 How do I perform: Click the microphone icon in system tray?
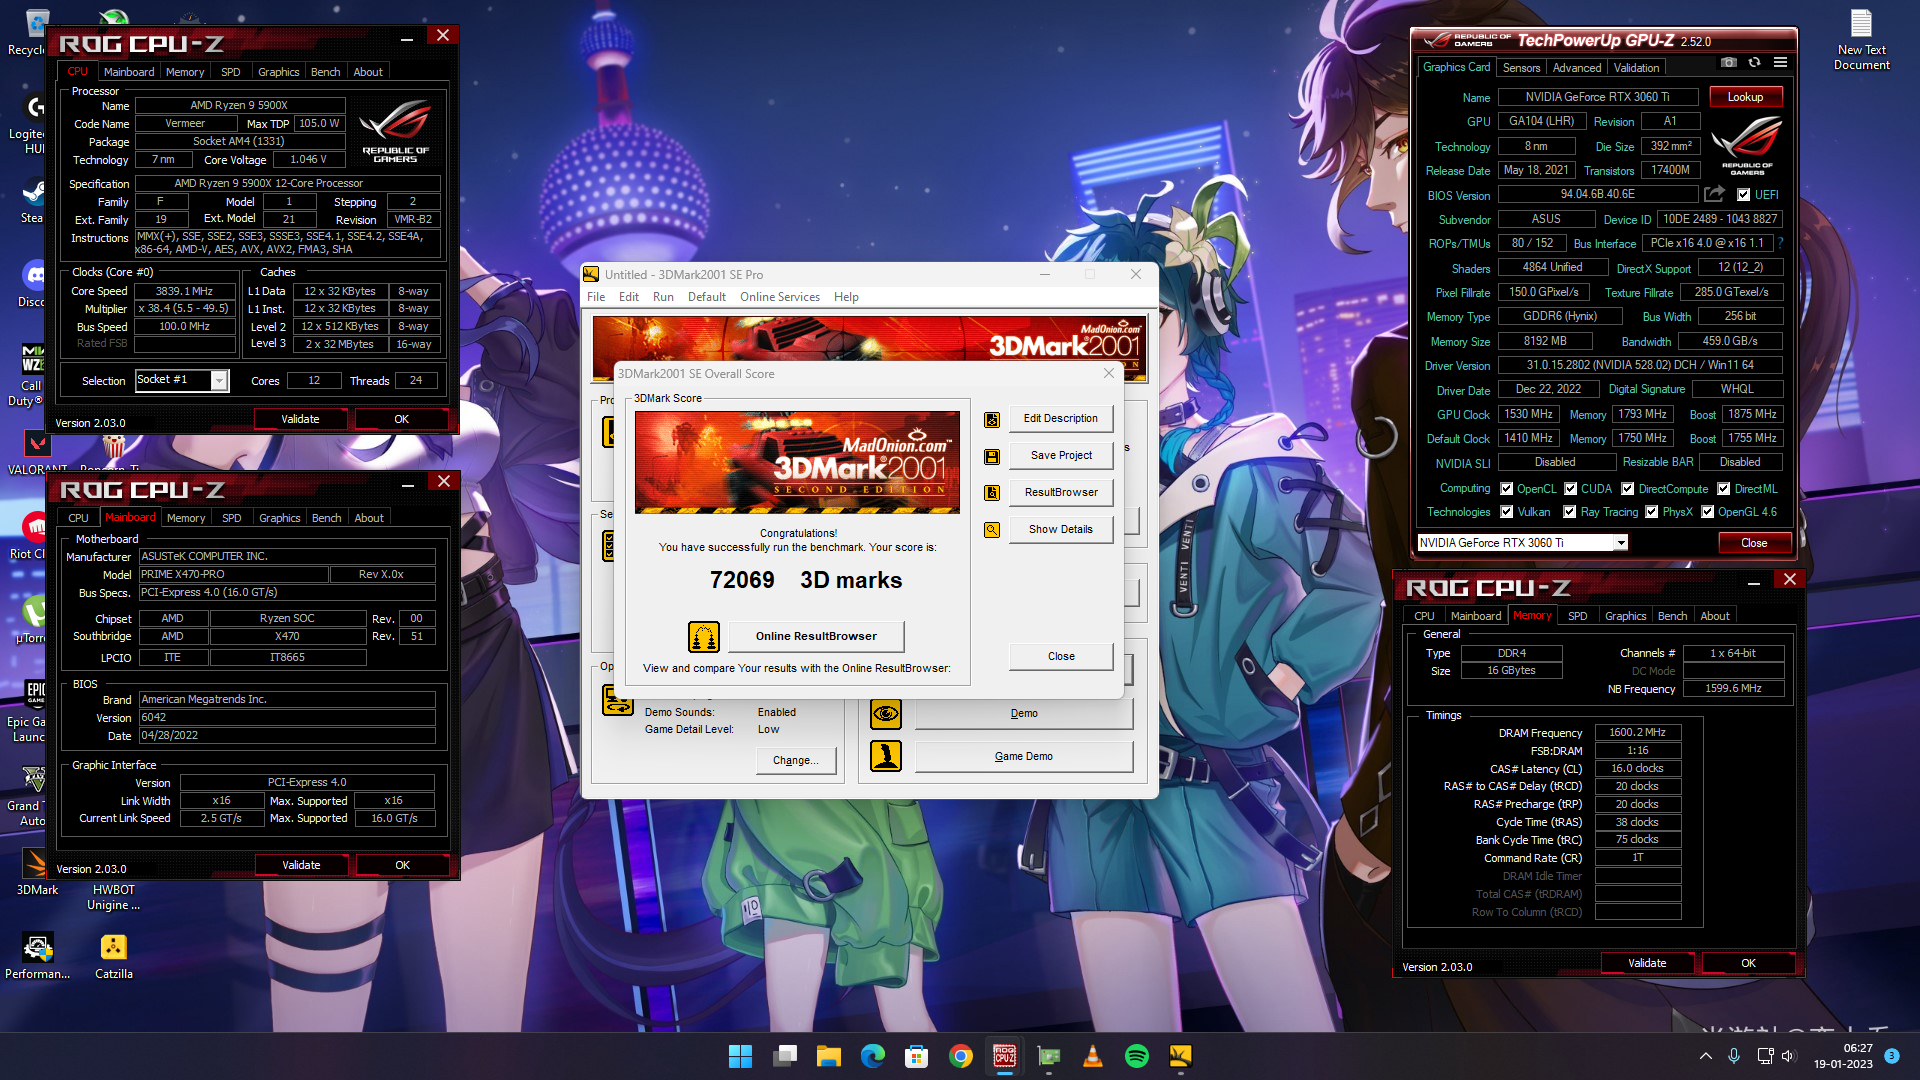point(1734,1056)
